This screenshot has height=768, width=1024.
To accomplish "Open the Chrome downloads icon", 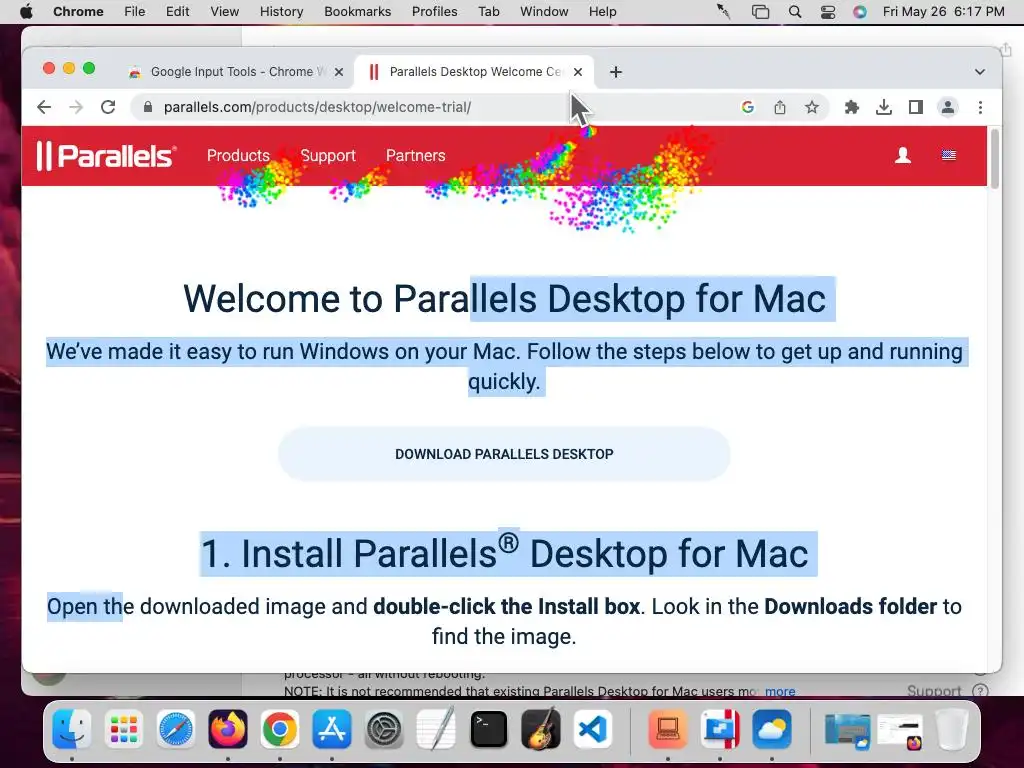I will pyautogui.click(x=884, y=107).
